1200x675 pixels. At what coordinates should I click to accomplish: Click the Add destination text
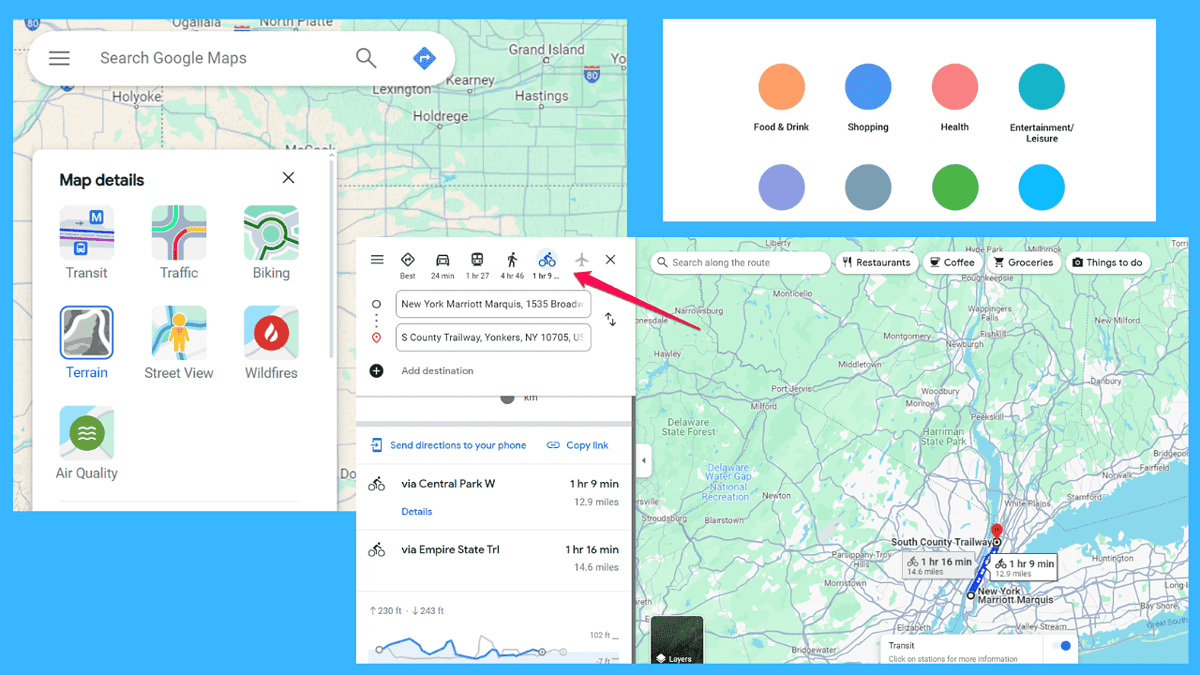pyautogui.click(x=437, y=371)
